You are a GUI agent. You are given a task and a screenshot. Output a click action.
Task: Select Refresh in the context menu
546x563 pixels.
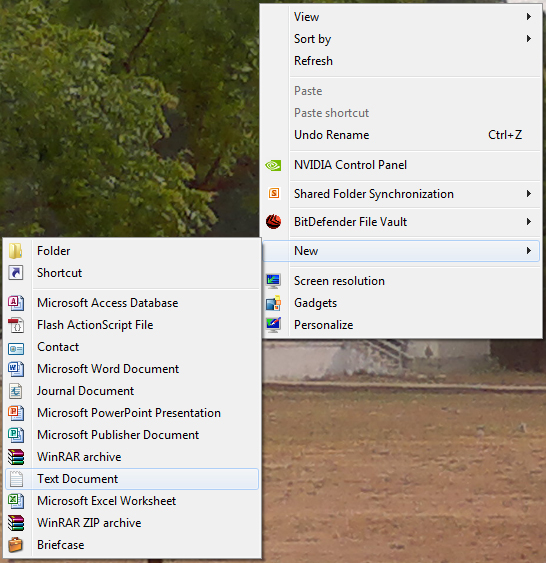401,61
